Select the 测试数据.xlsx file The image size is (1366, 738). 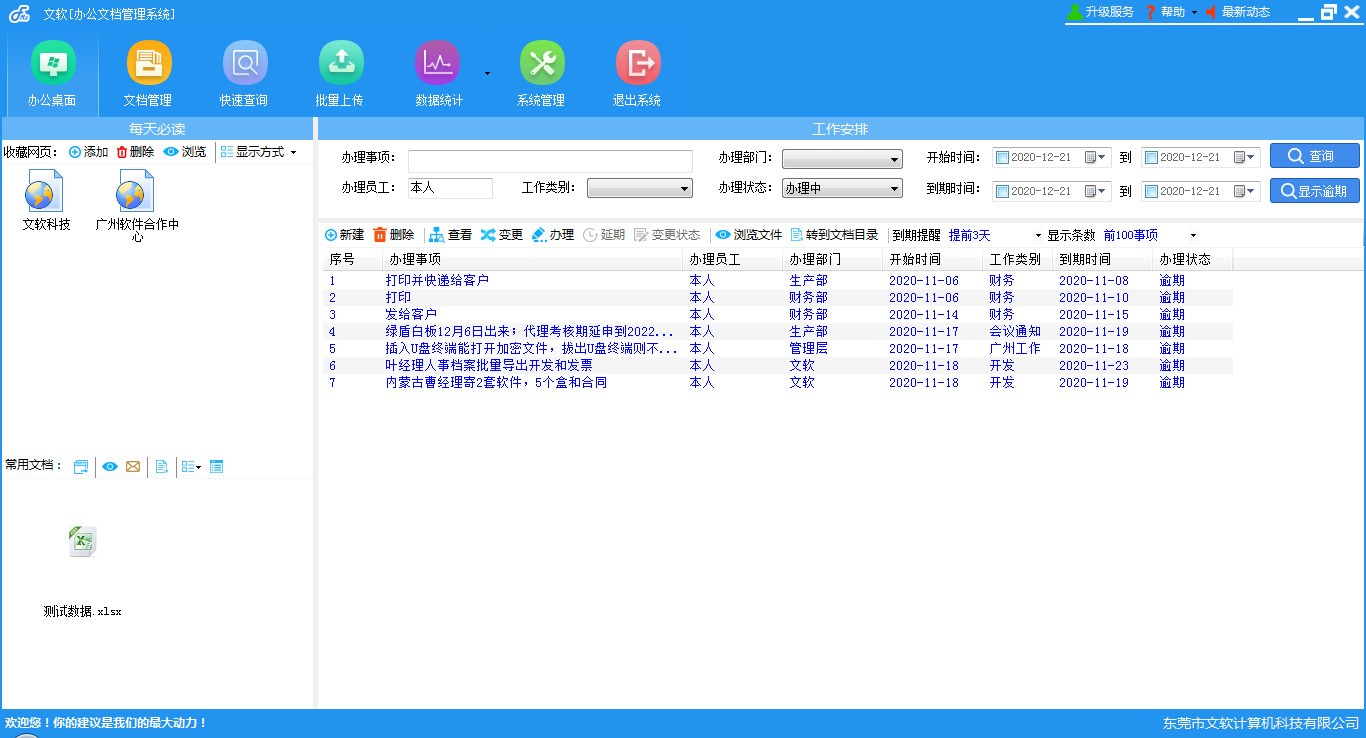(83, 572)
